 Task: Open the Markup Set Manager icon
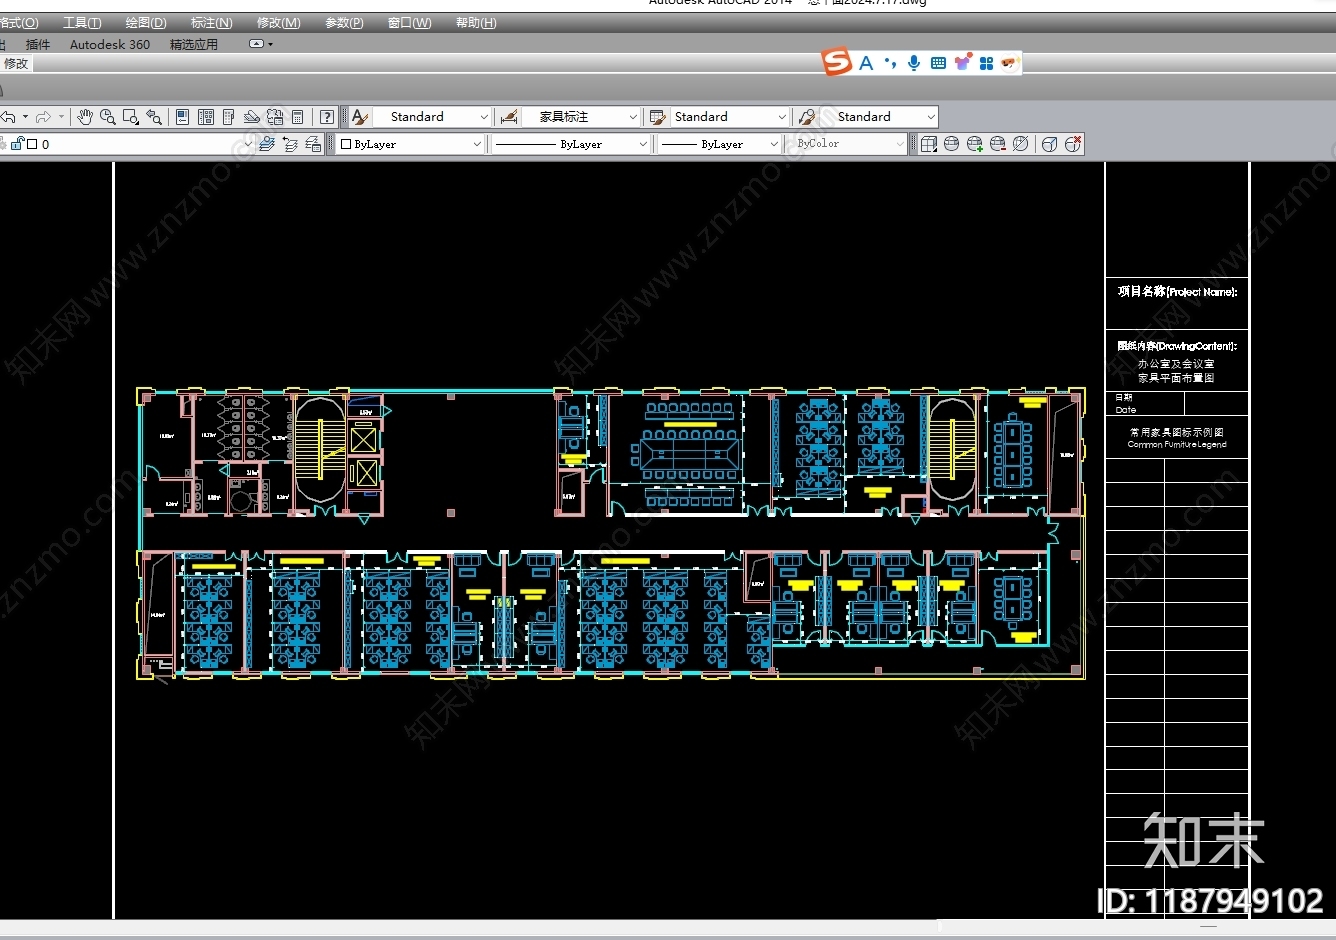275,117
